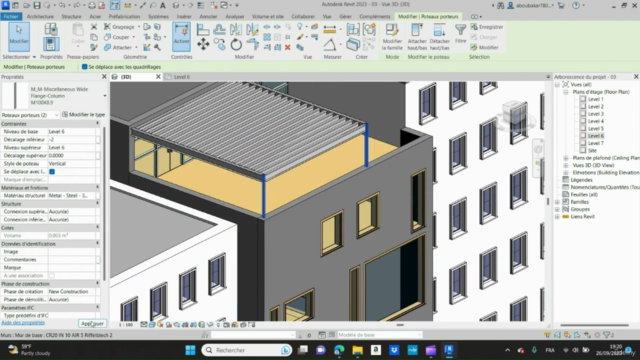Click the Print icon in quick access toolbar
Viewport: 640px width, 360px height.
pyautogui.click(x=92, y=5)
